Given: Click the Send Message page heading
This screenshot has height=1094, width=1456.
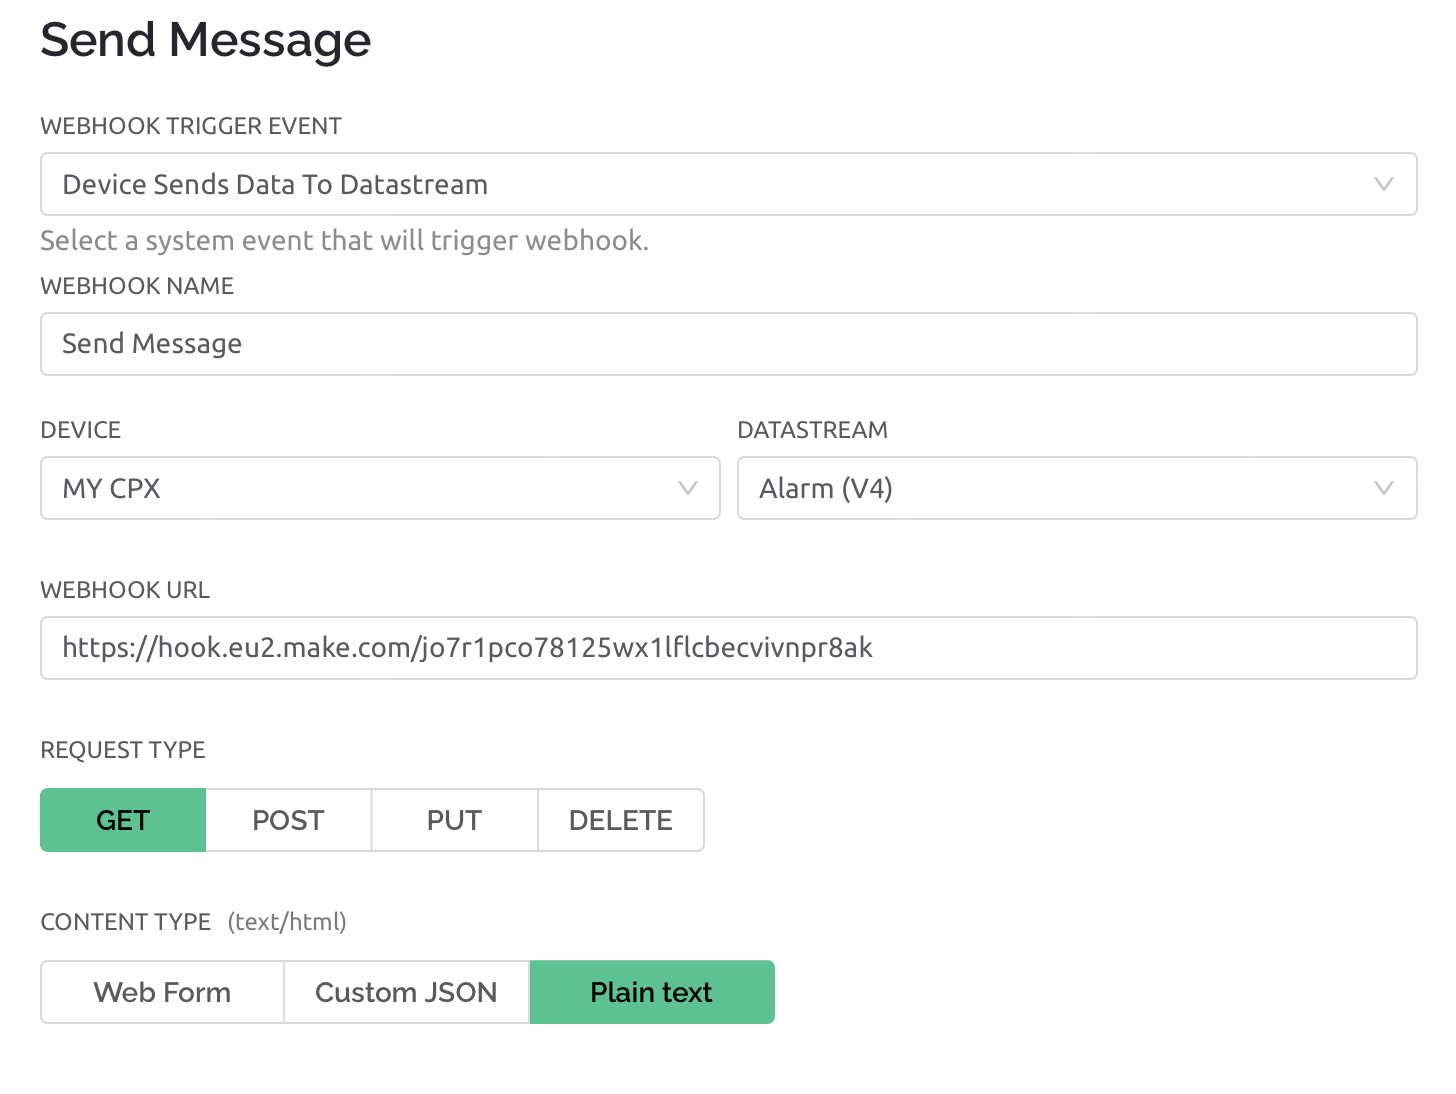Looking at the screenshot, I should pos(206,40).
